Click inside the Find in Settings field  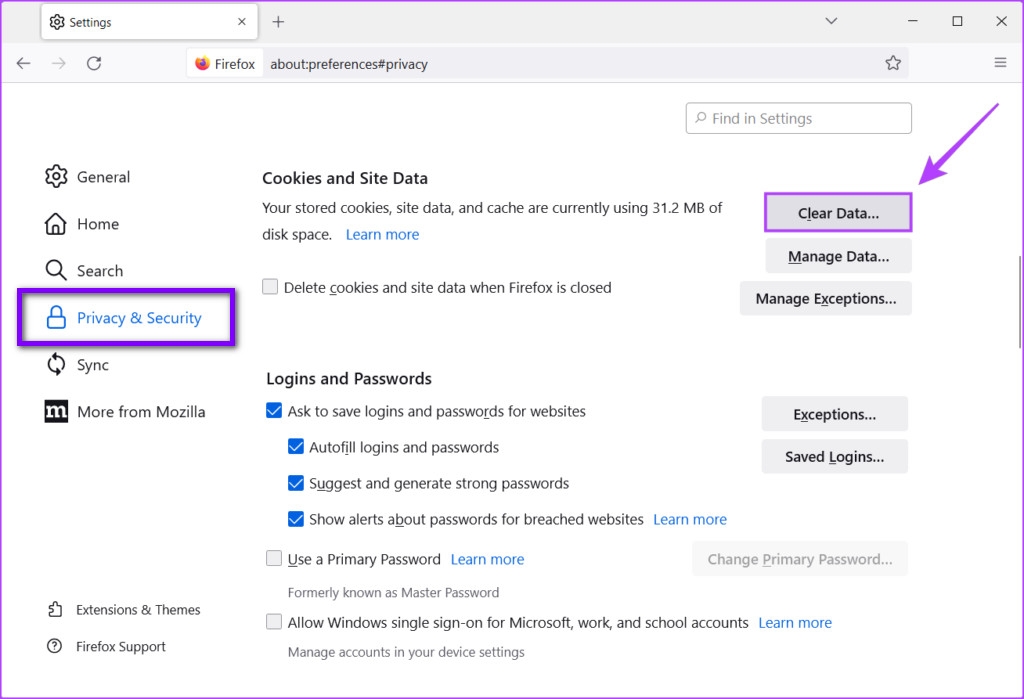click(x=798, y=118)
